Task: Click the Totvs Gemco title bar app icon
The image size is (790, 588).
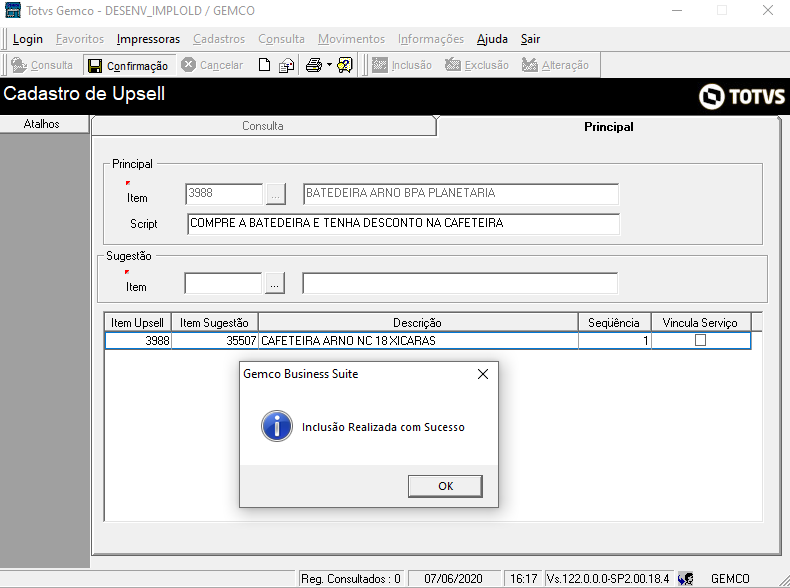Action: pyautogui.click(x=13, y=10)
